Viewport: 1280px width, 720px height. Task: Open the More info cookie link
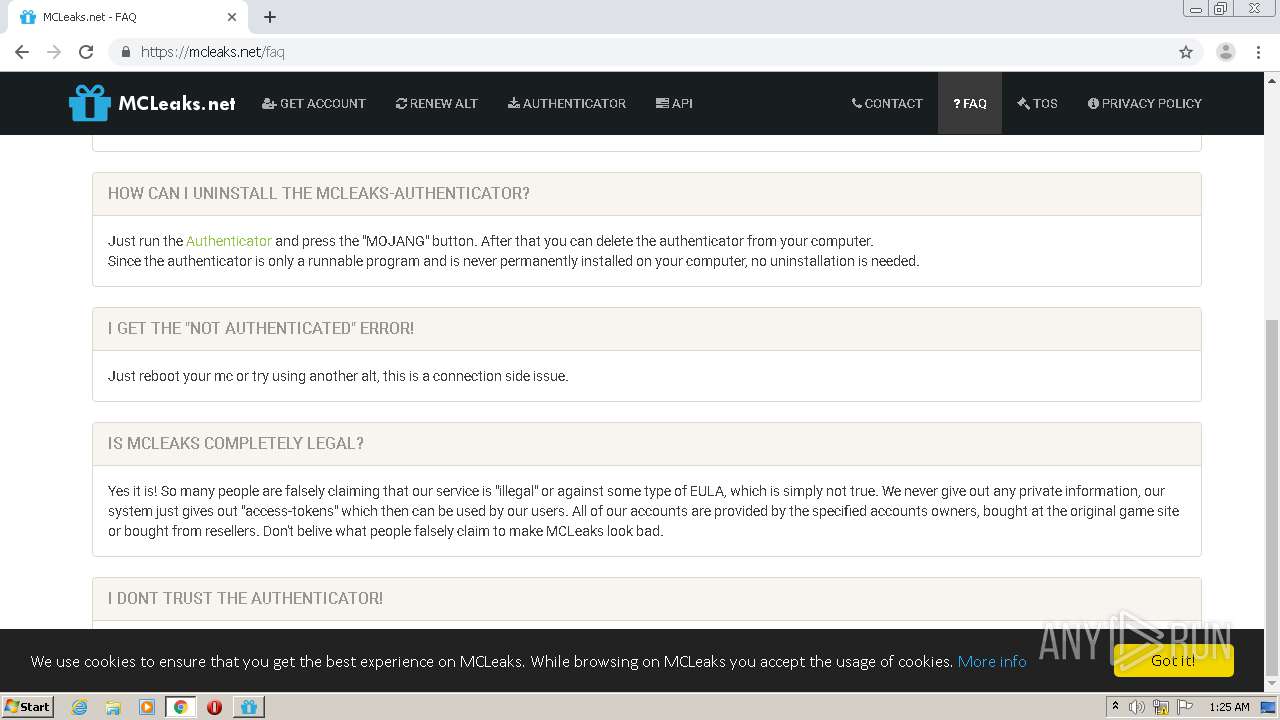(x=992, y=661)
